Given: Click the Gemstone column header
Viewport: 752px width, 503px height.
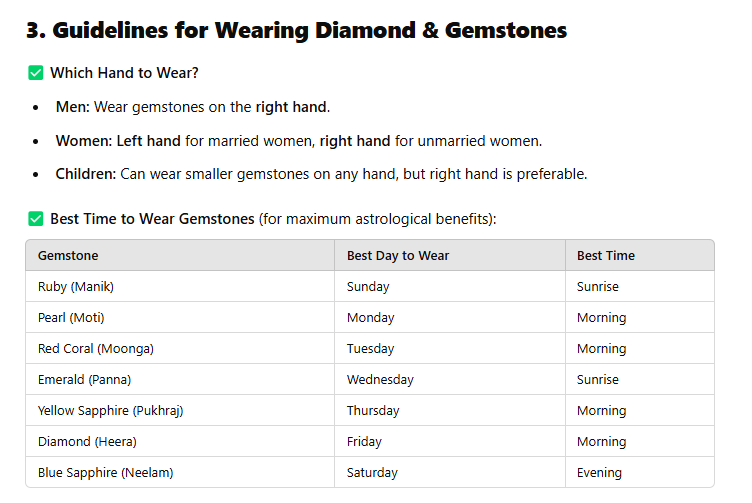Looking at the screenshot, I should (x=180, y=256).
